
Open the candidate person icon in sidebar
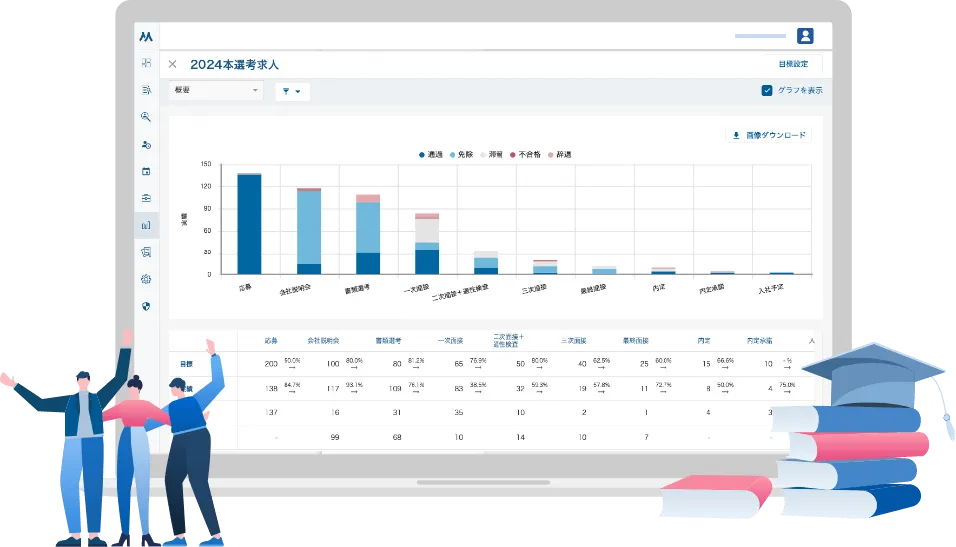tap(146, 144)
